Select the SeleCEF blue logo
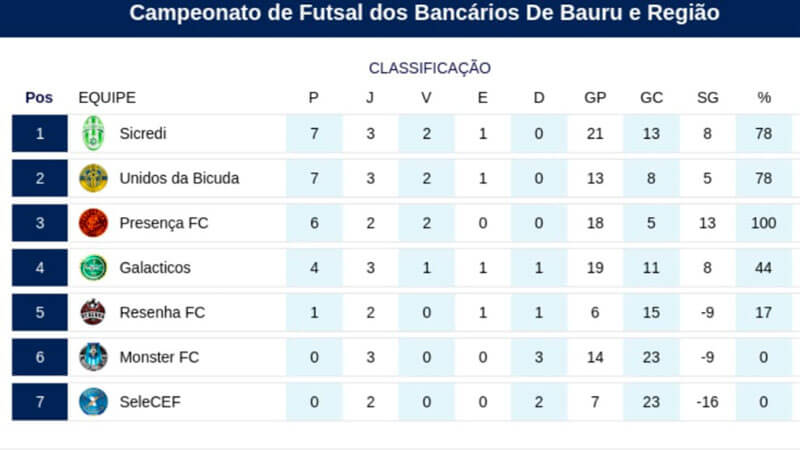This screenshot has height=450, width=800. point(93,402)
